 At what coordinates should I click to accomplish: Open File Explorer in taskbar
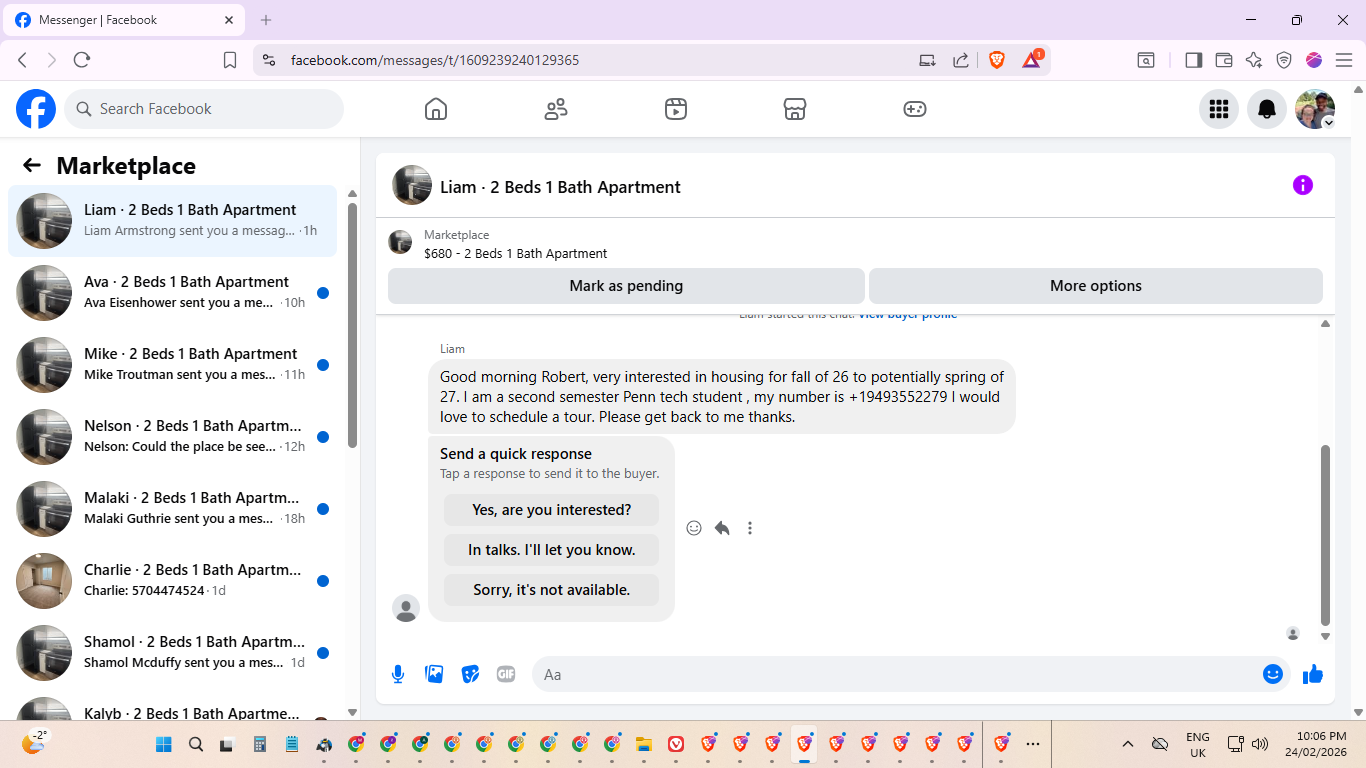pyautogui.click(x=644, y=744)
